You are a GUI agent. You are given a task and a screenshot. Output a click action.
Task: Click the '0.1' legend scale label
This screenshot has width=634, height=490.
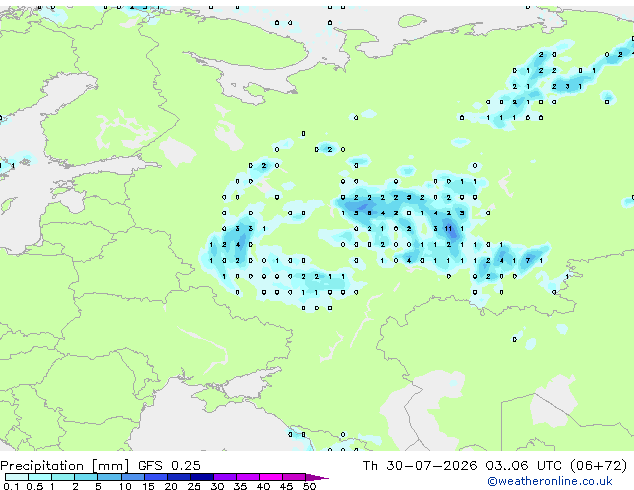pyautogui.click(x=11, y=486)
